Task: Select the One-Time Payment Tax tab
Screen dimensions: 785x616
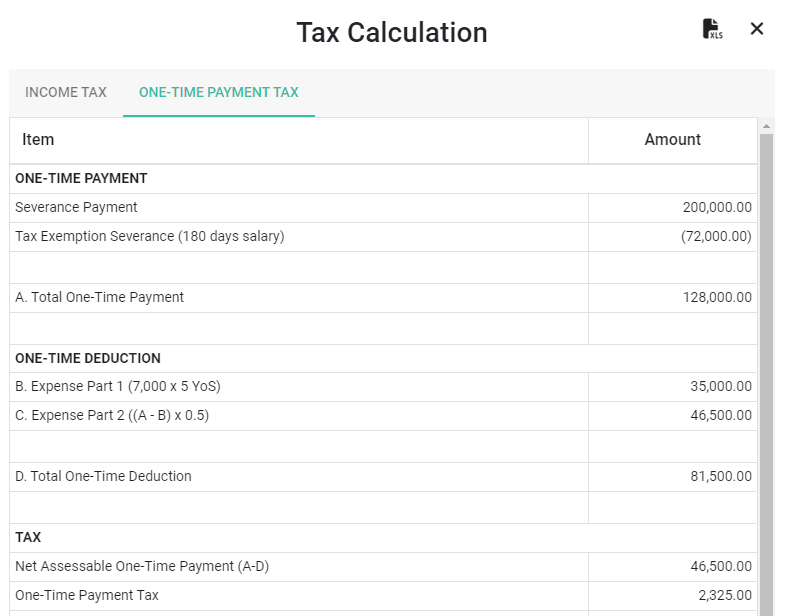Action: pyautogui.click(x=219, y=92)
